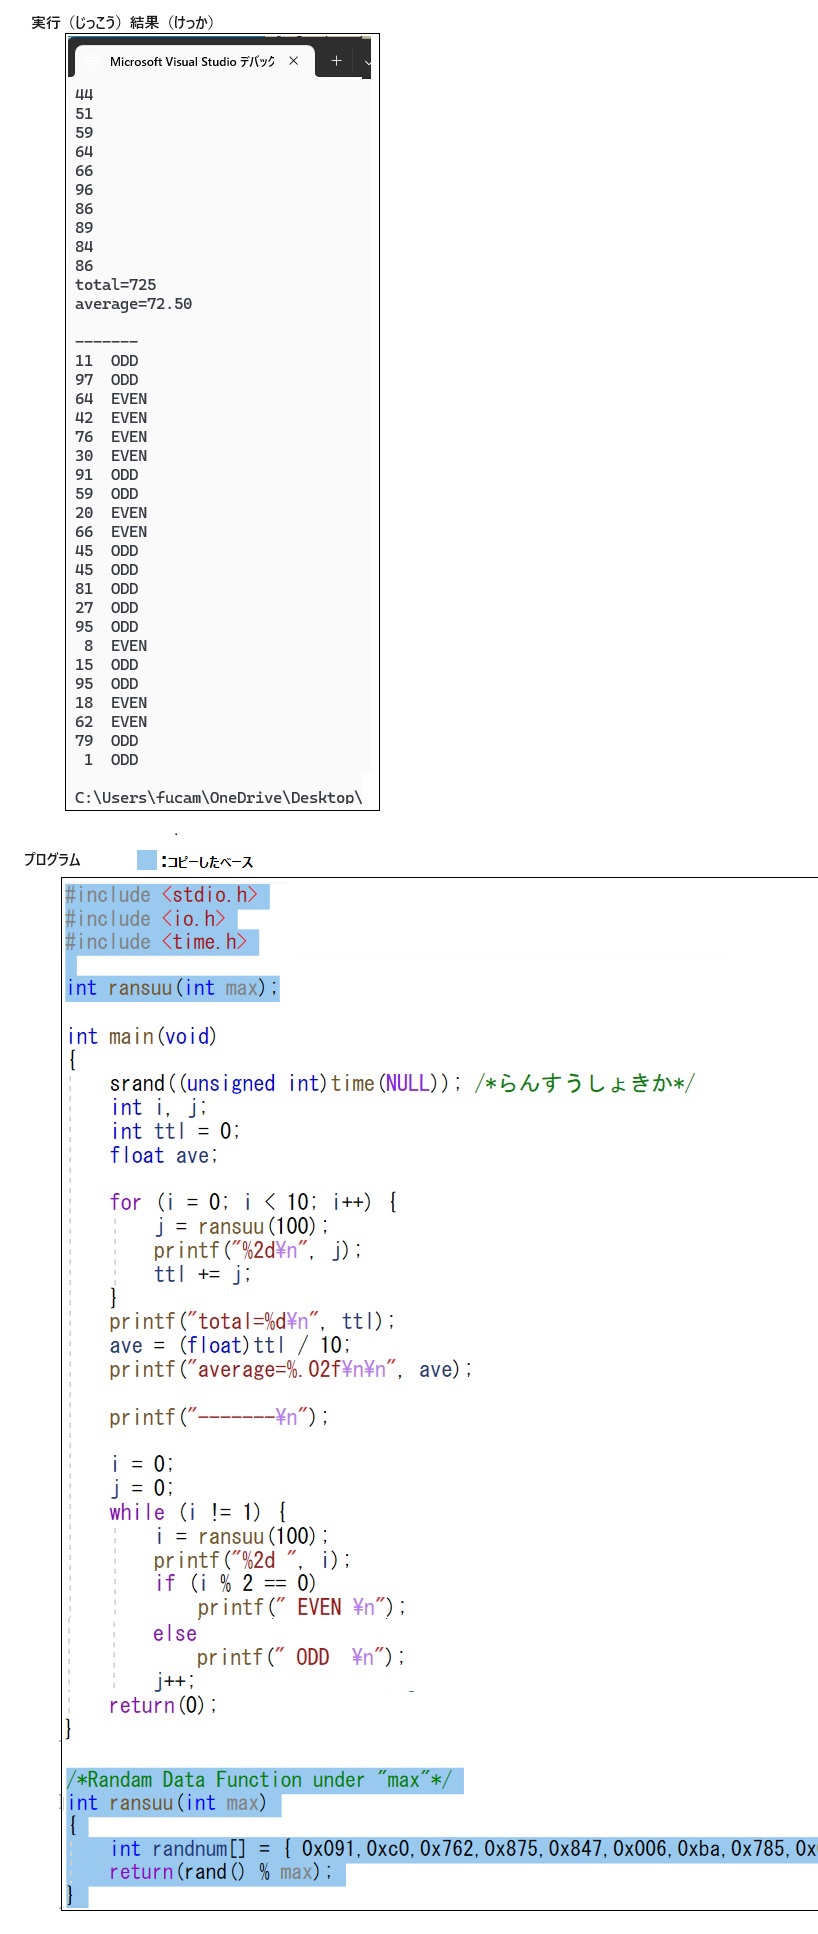Expand the terminal profile dropdown chevron

click(x=368, y=62)
